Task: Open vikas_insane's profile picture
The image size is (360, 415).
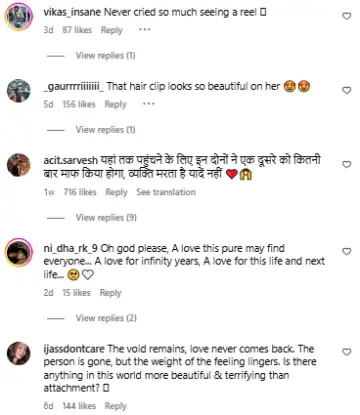Action: tap(19, 16)
